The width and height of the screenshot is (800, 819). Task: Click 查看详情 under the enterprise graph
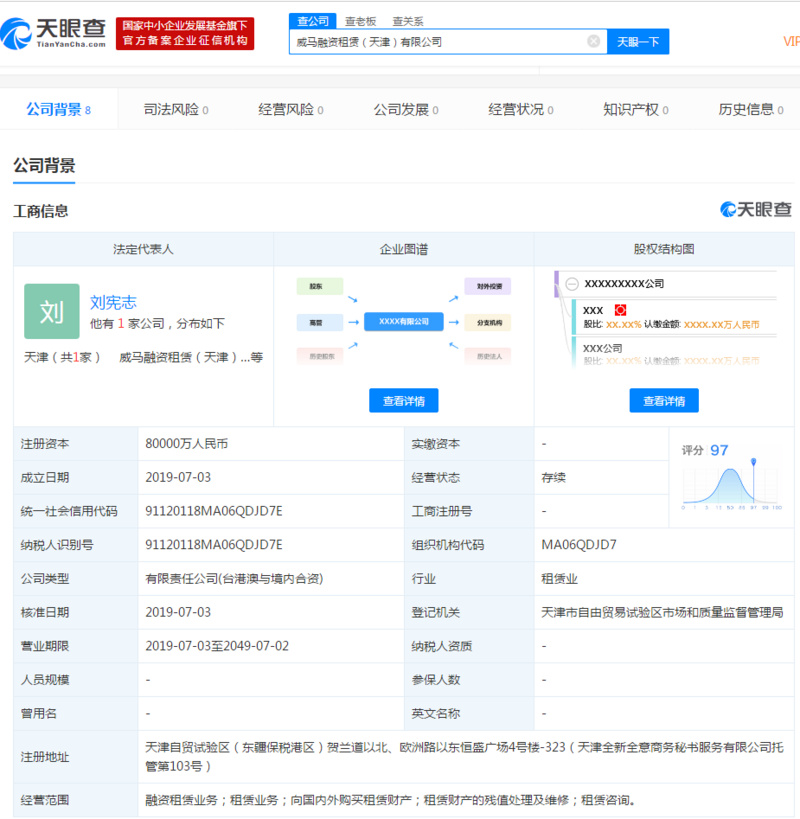coord(403,400)
